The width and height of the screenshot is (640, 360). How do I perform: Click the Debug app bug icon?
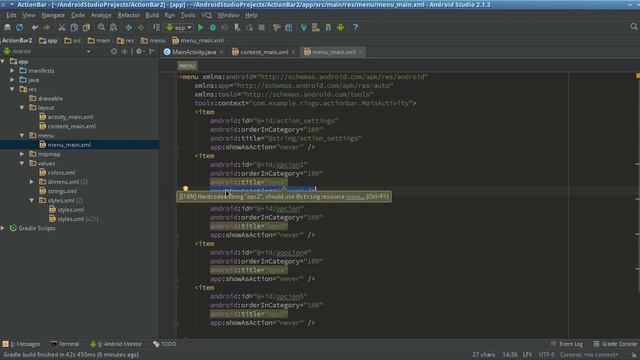pyautogui.click(x=213, y=27)
